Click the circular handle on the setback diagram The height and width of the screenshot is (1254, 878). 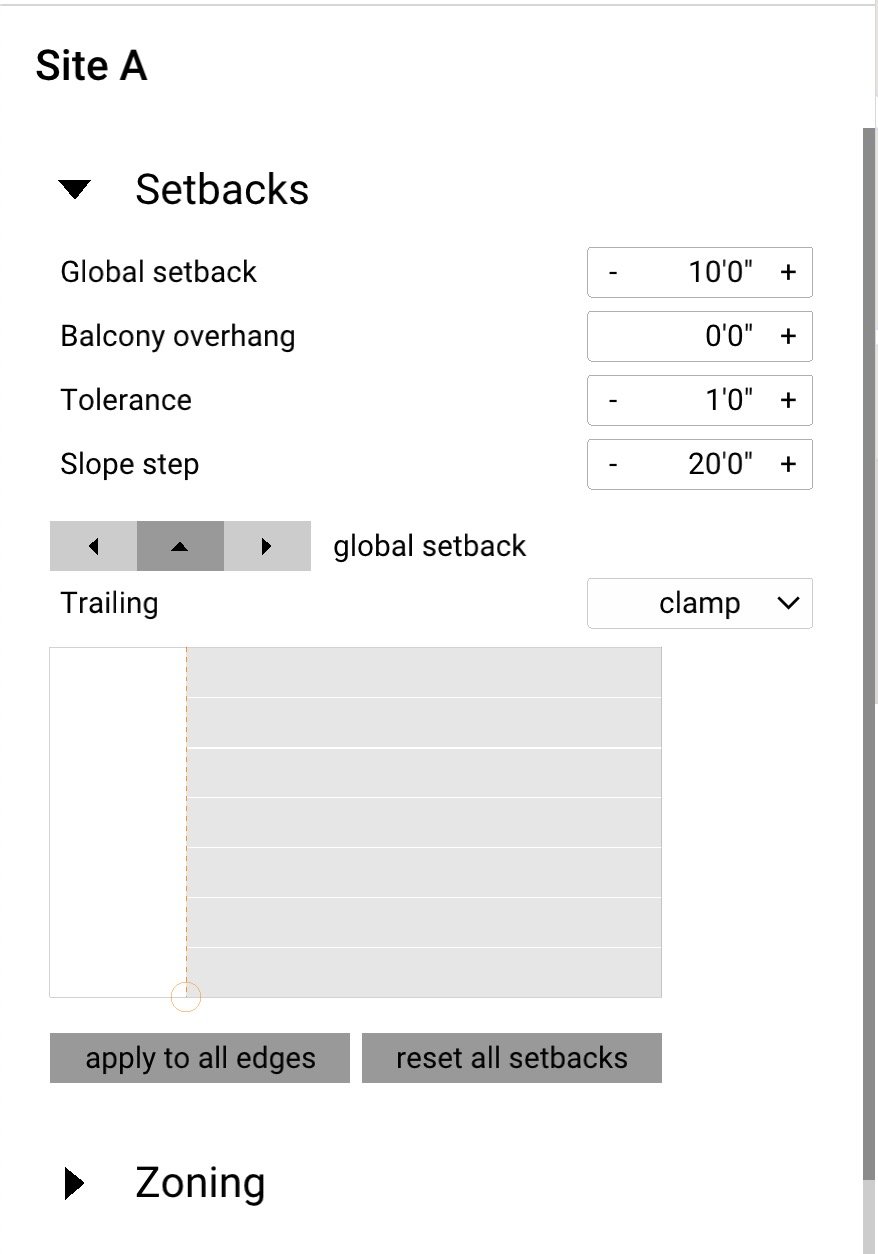click(185, 996)
